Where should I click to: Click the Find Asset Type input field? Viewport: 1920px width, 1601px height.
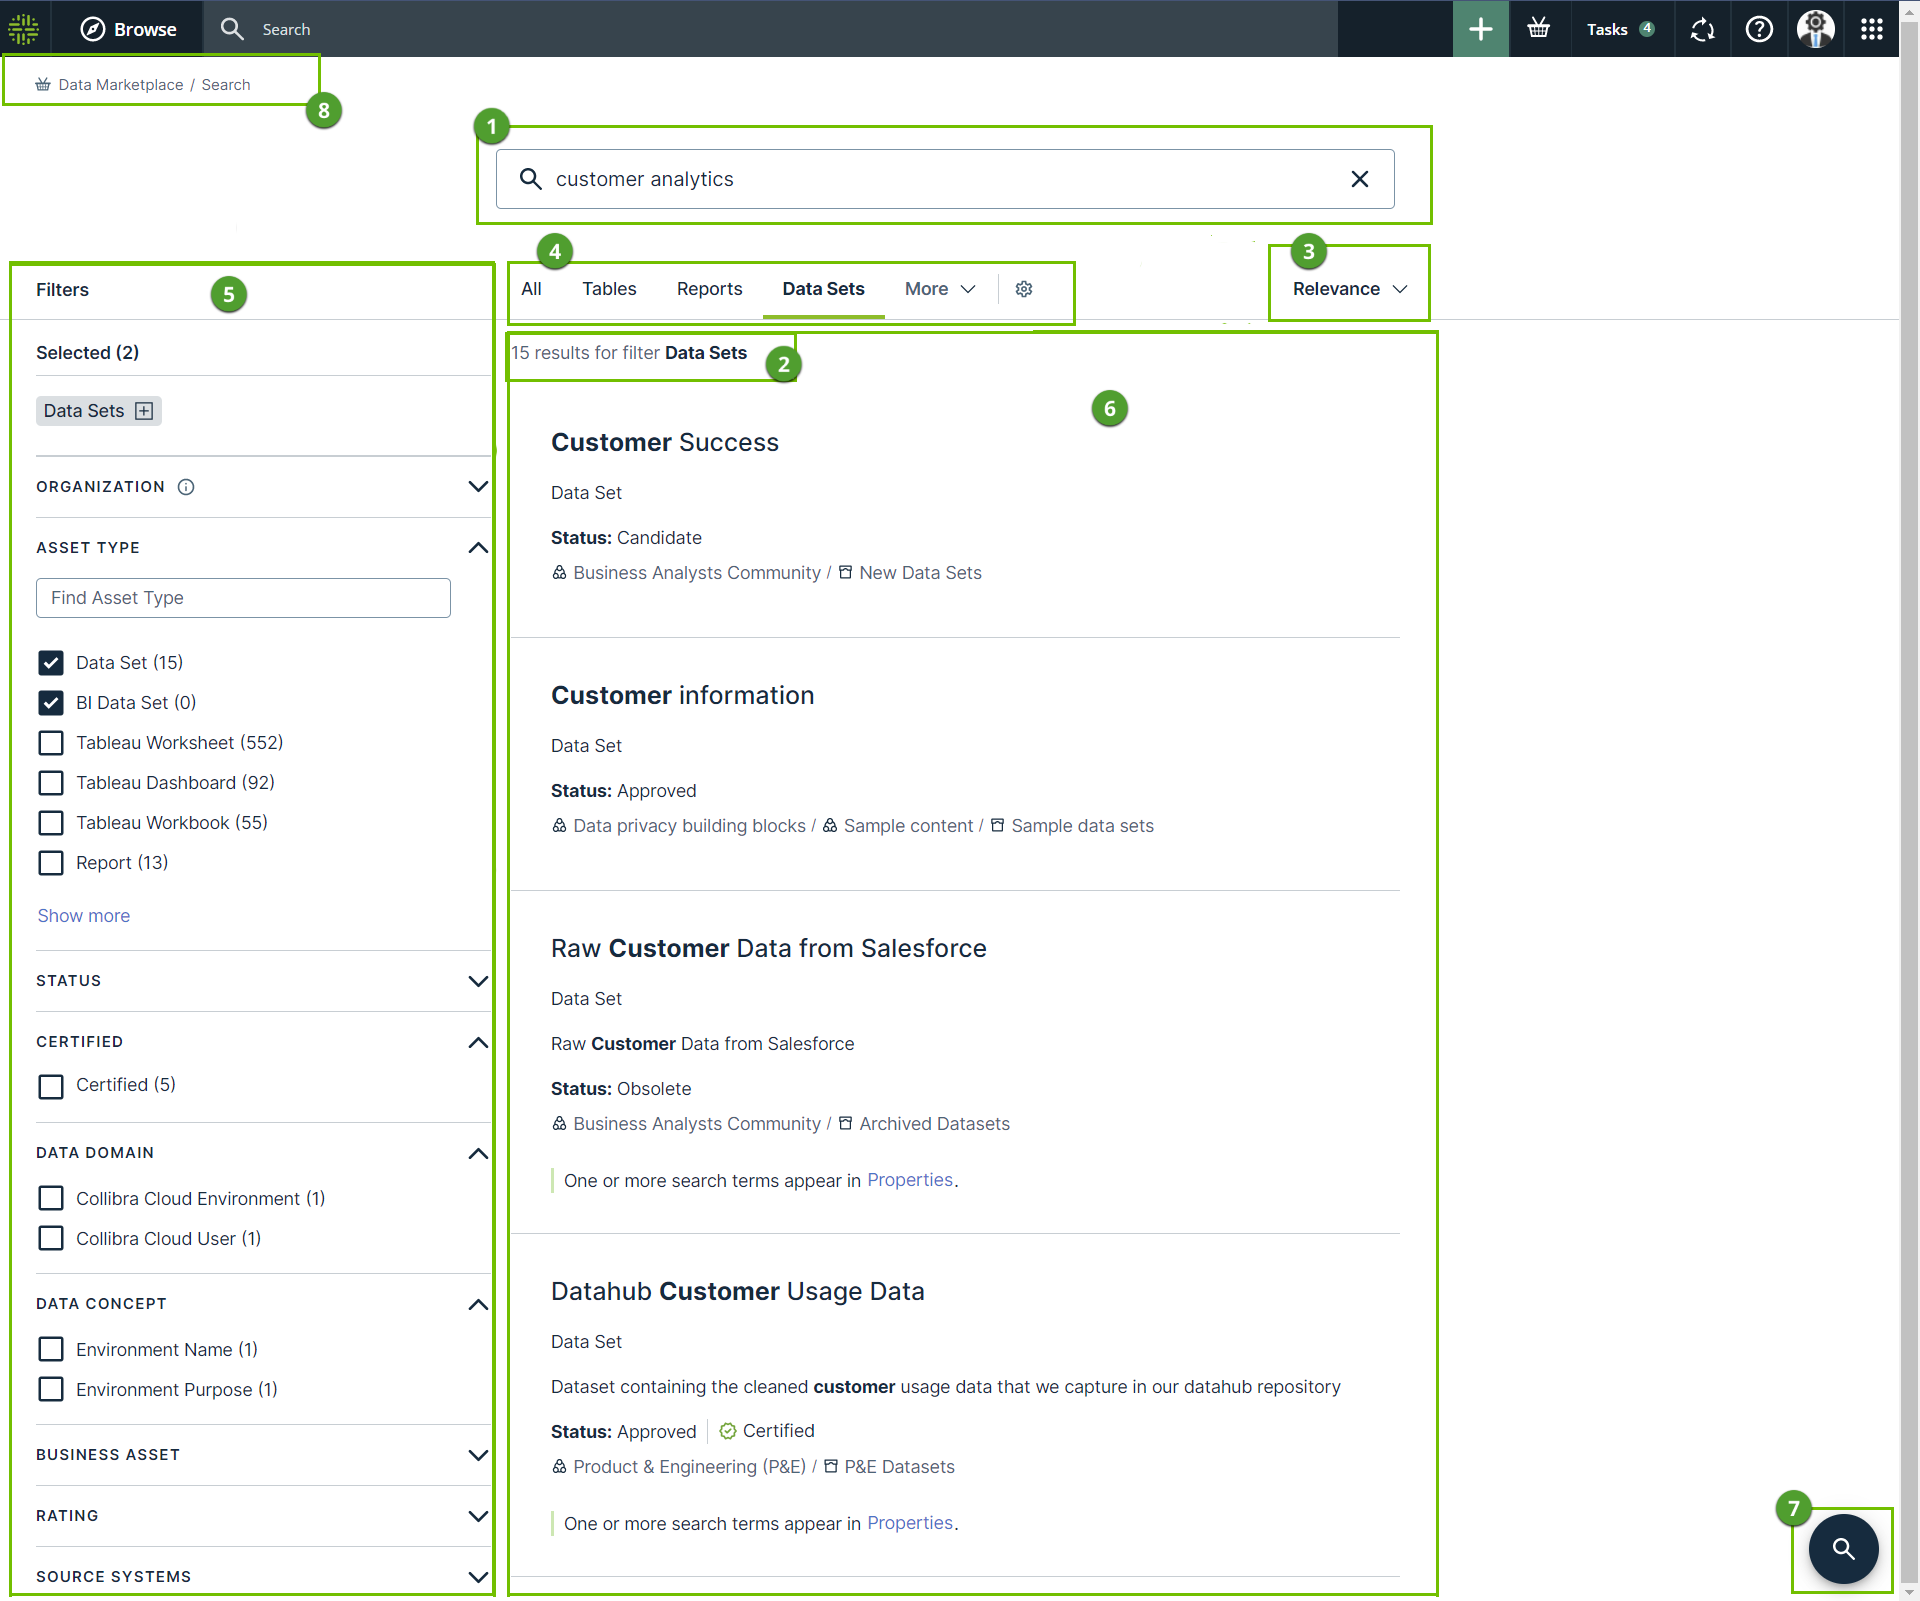(243, 598)
